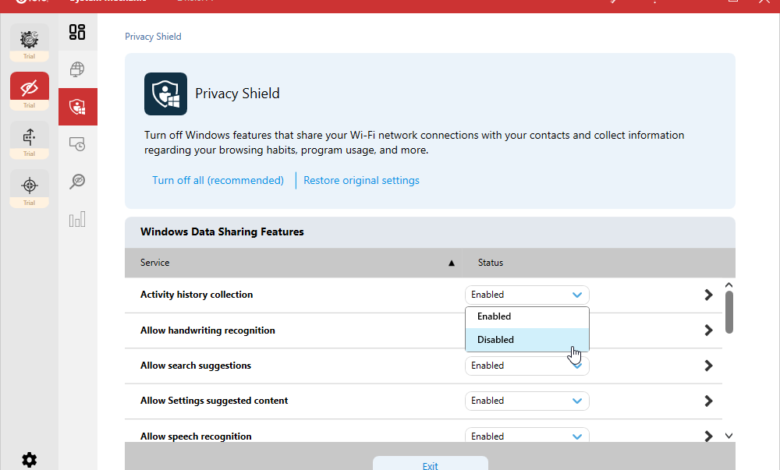Viewport: 780px width, 470px height.
Task: Select the Activity history collection row label
Action: (x=196, y=294)
